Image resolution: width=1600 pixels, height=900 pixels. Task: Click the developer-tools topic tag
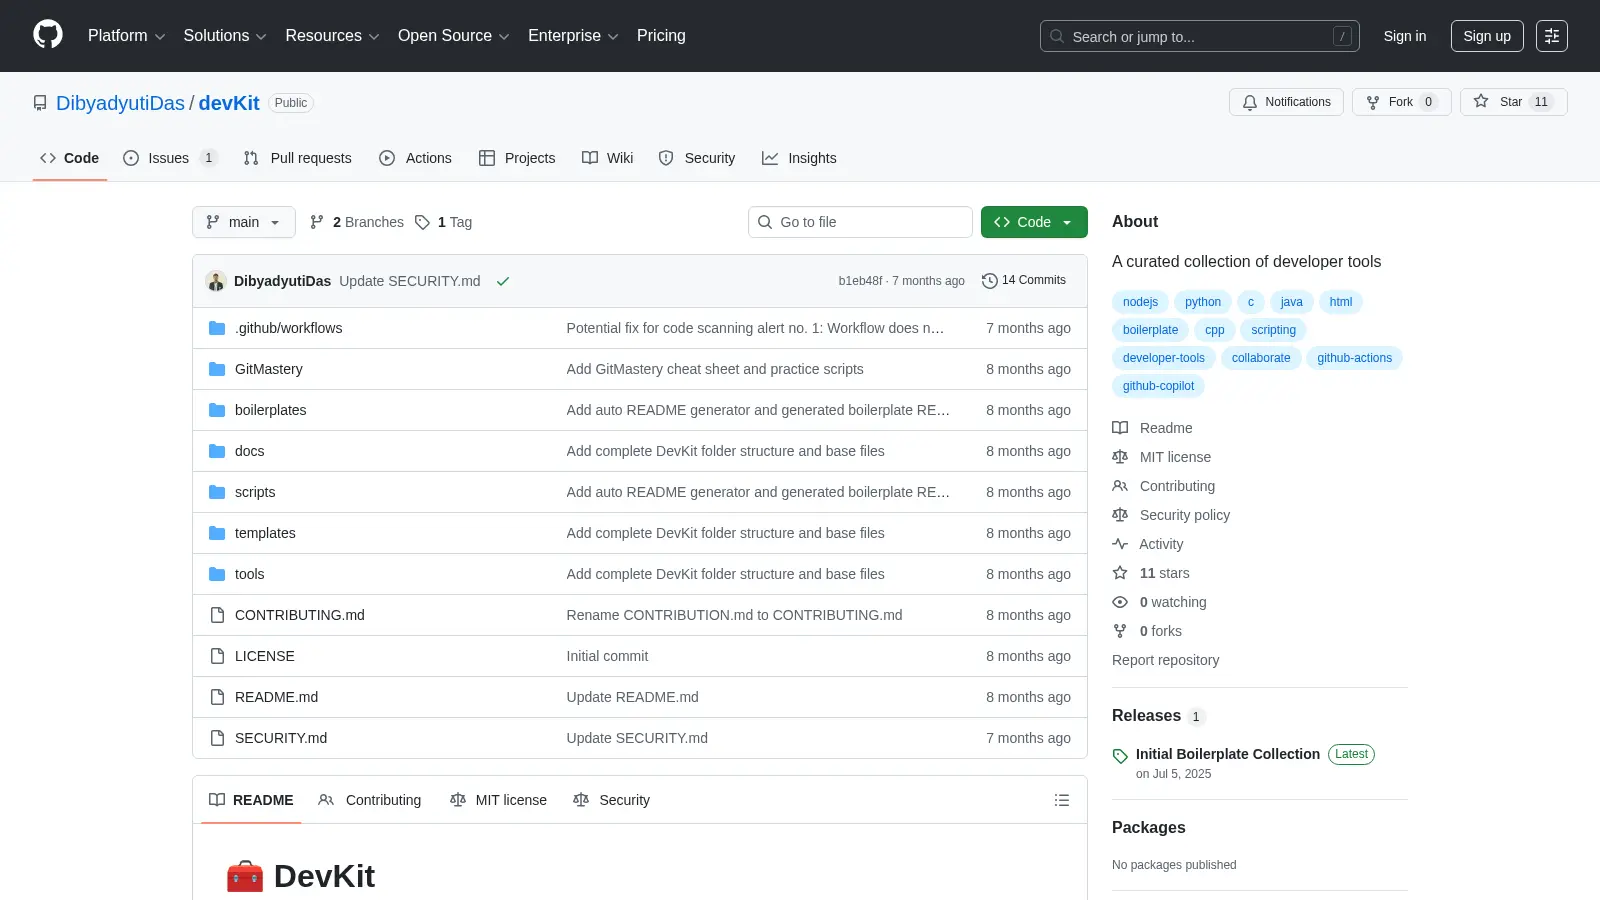click(x=1164, y=358)
